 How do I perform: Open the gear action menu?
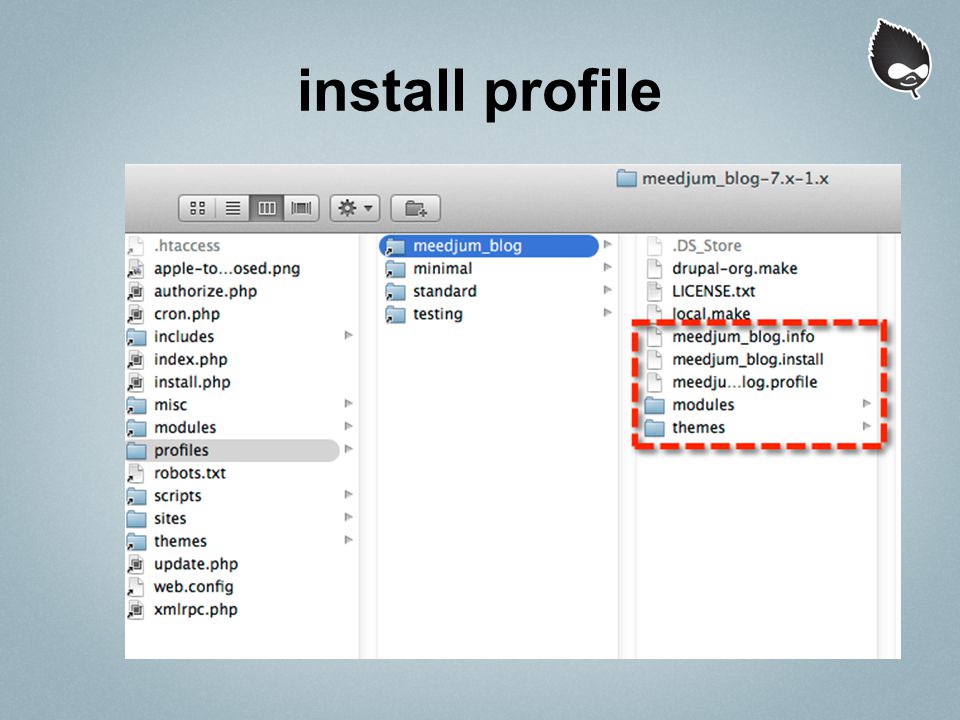click(x=355, y=209)
